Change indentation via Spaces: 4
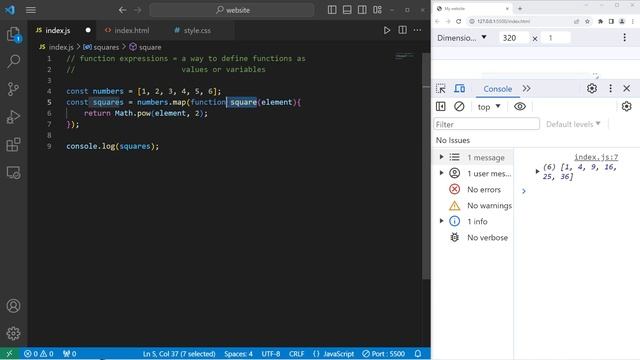Viewport: 640px width, 360px height. 238,353
